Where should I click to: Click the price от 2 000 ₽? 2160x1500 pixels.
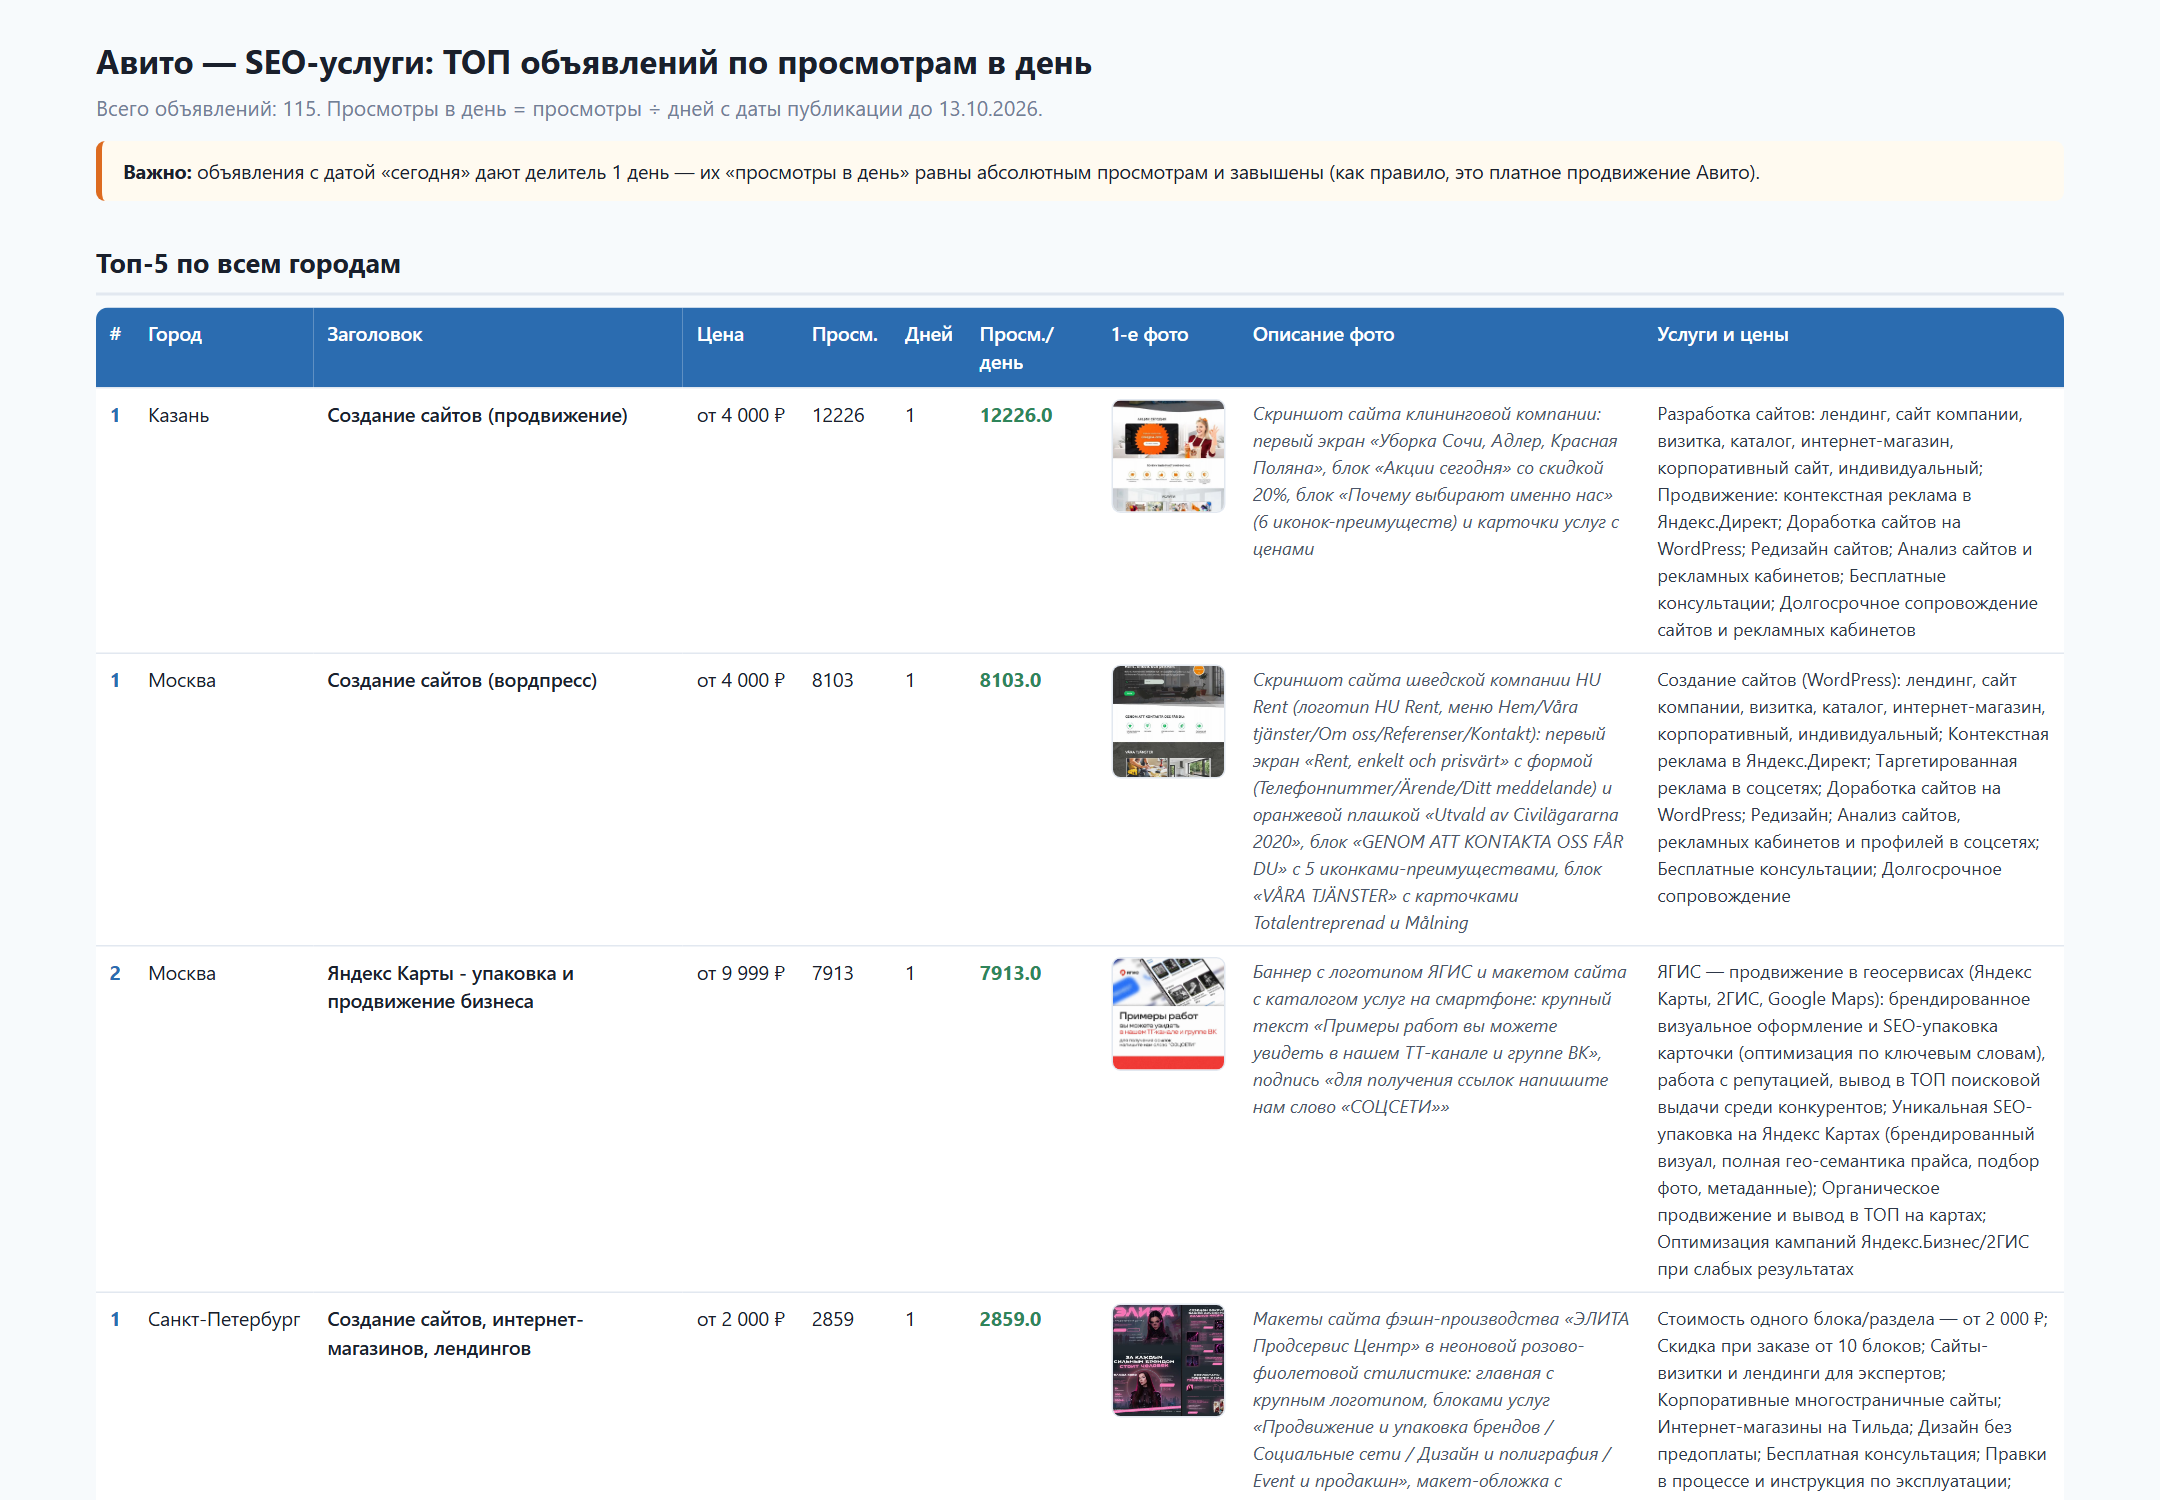pos(741,1319)
